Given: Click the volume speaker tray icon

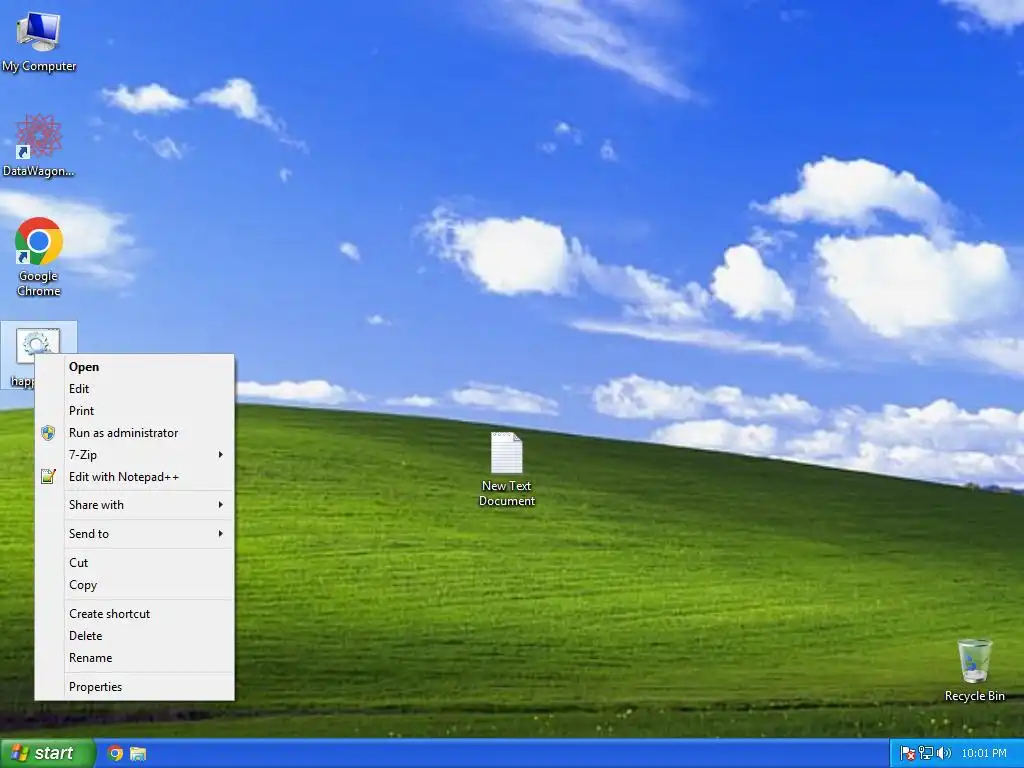Looking at the screenshot, I should click(944, 753).
